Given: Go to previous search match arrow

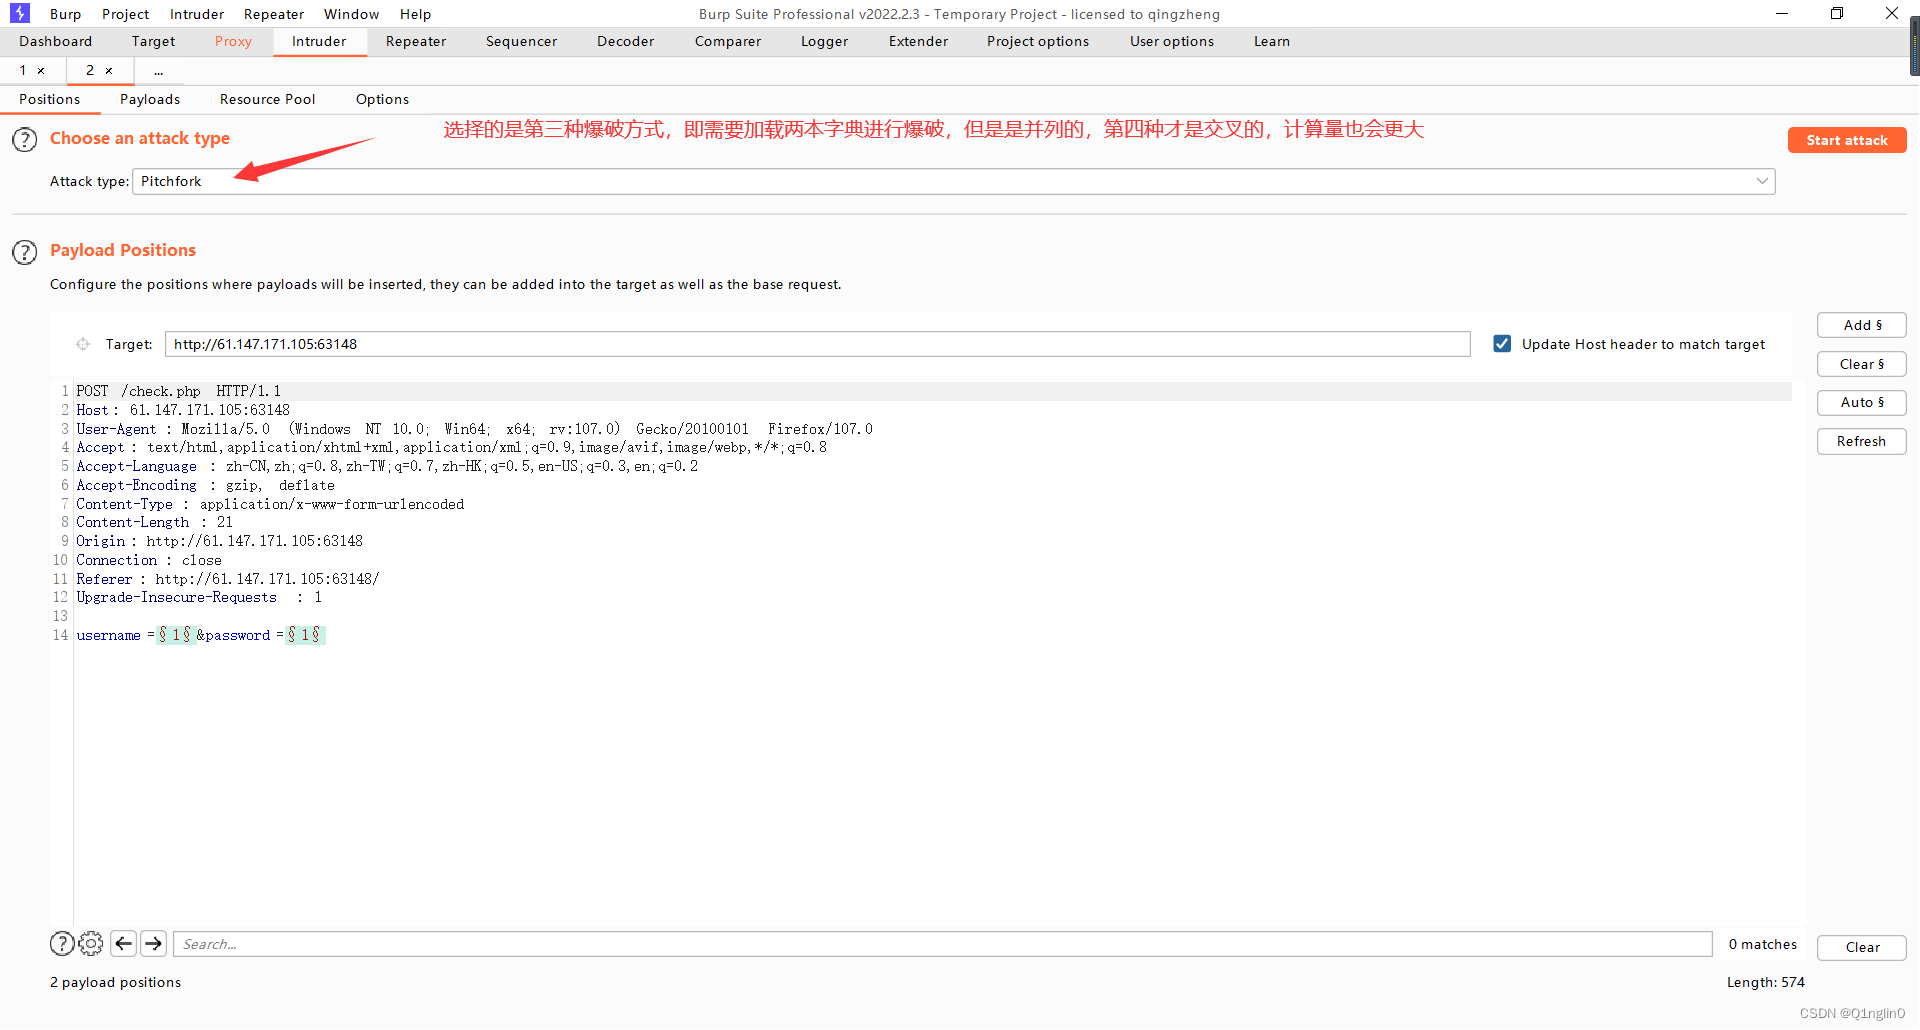Looking at the screenshot, I should pyautogui.click(x=124, y=944).
